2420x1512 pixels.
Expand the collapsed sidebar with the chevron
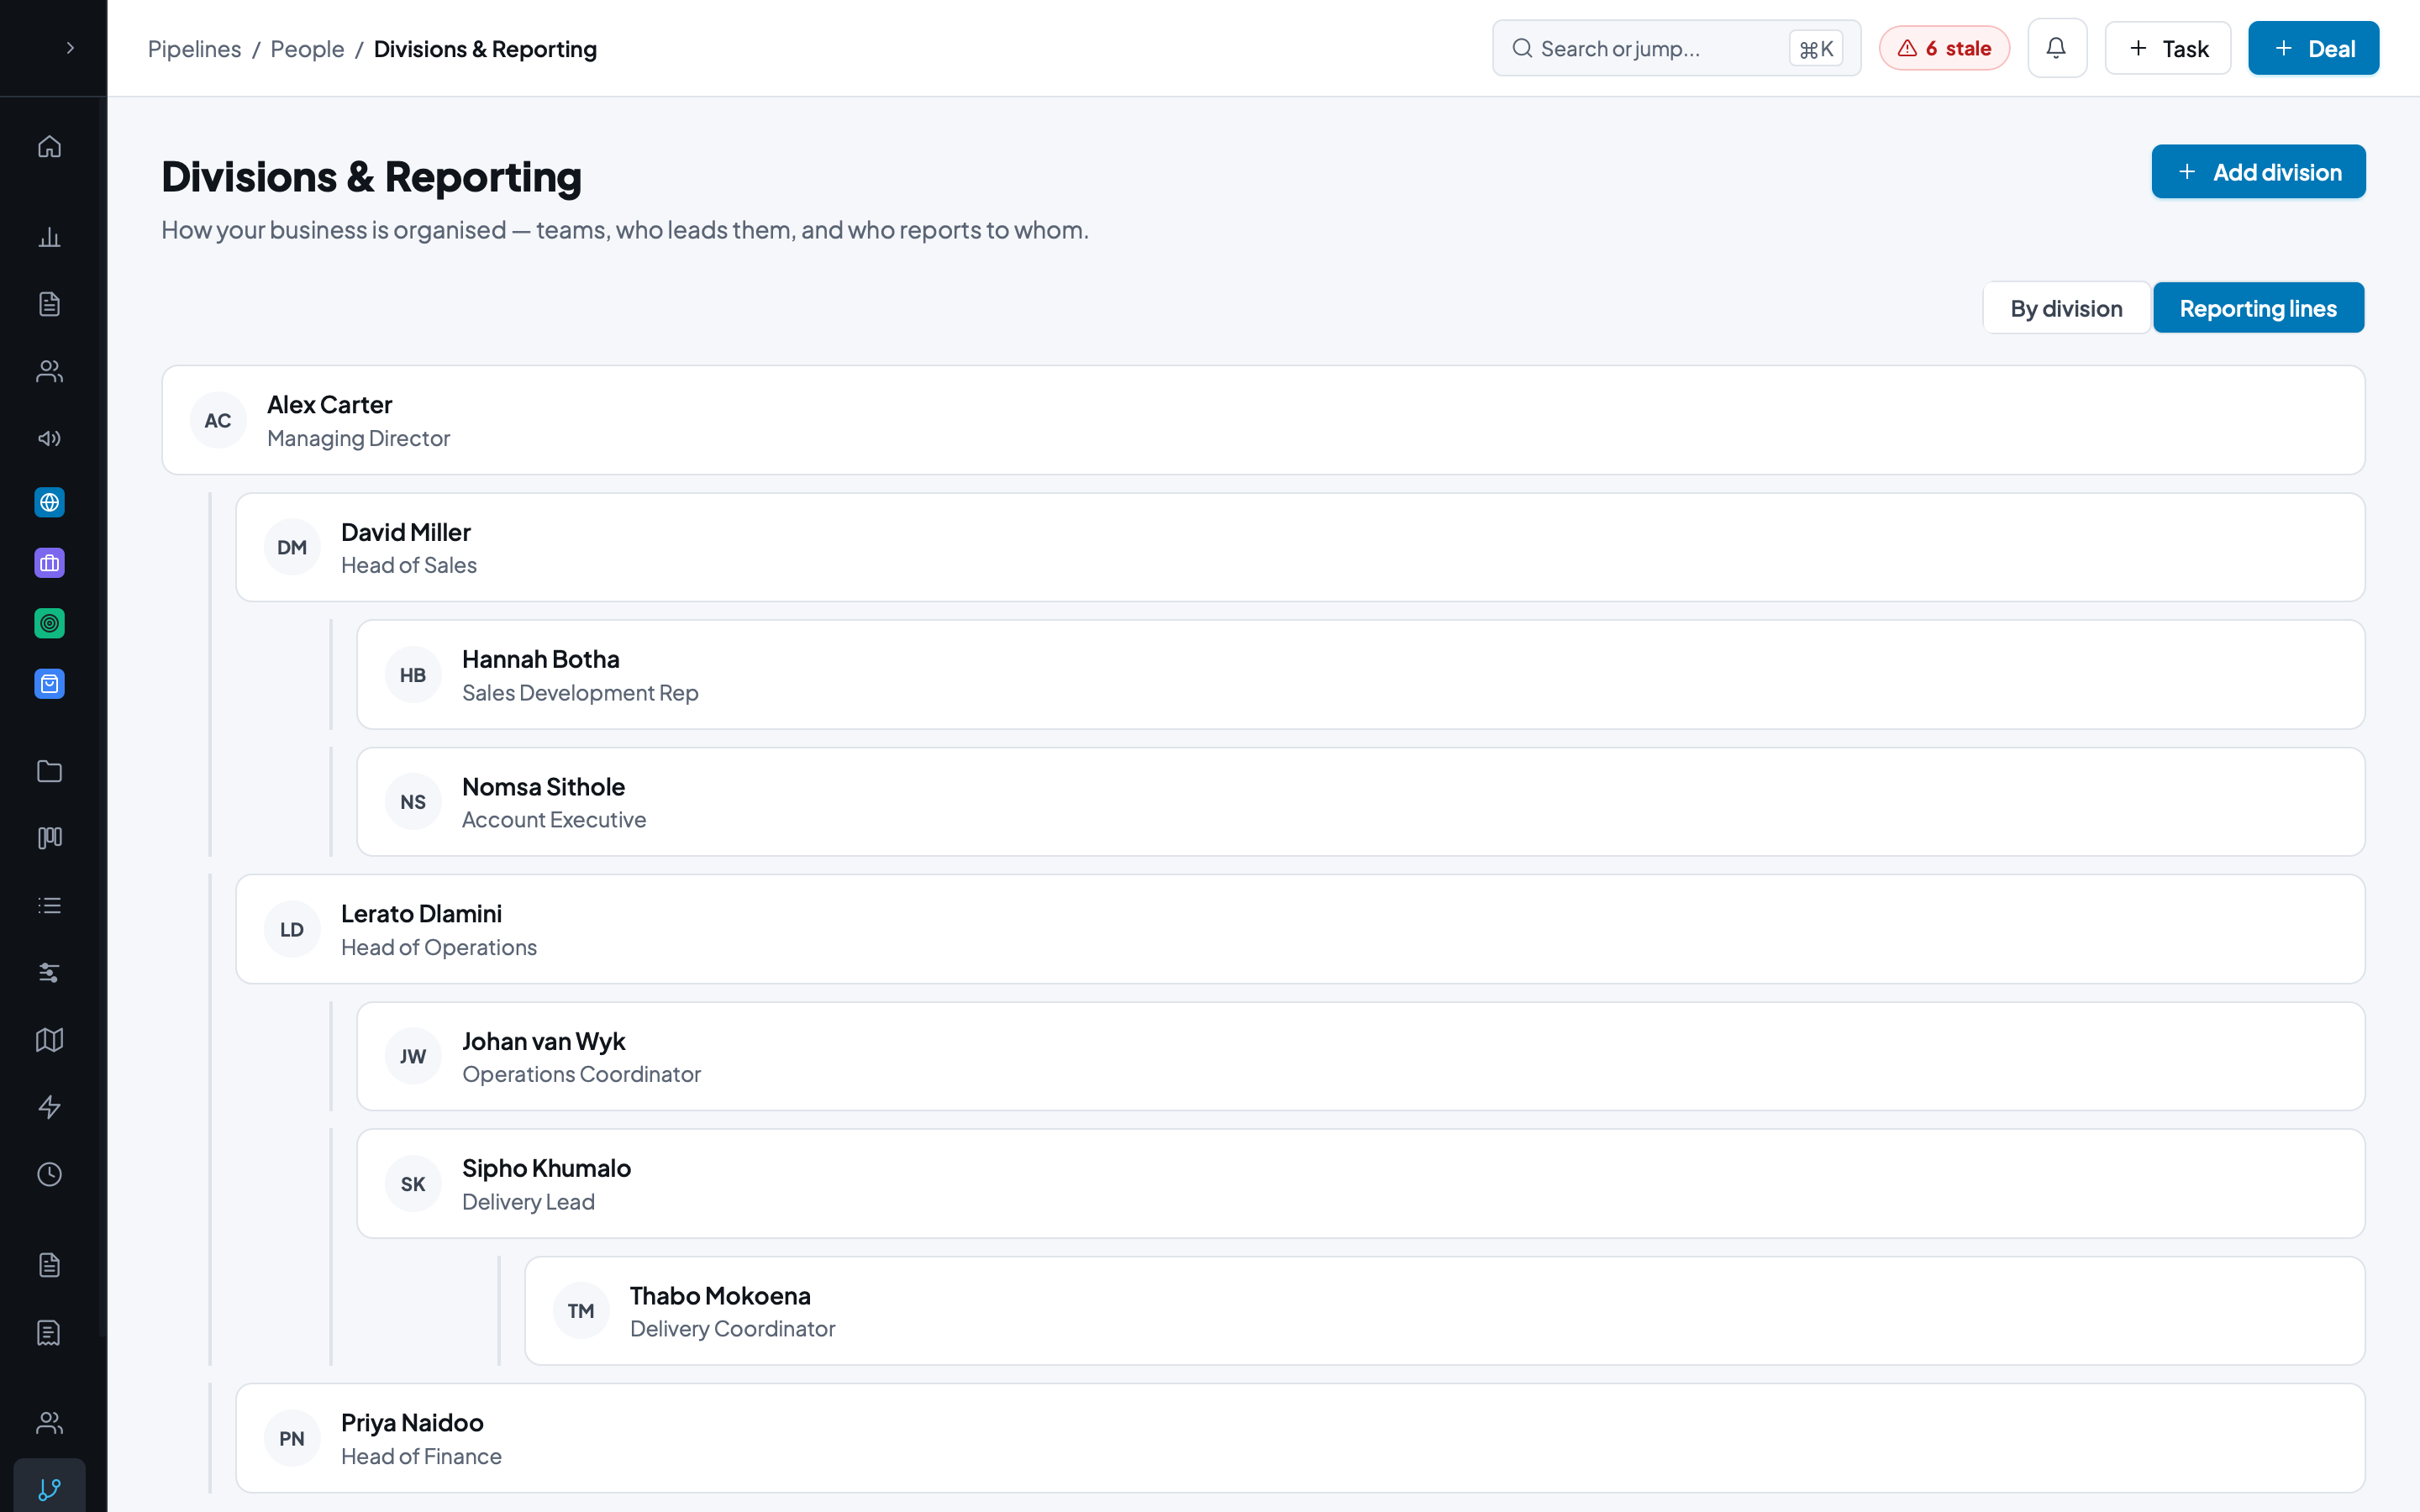[70, 48]
